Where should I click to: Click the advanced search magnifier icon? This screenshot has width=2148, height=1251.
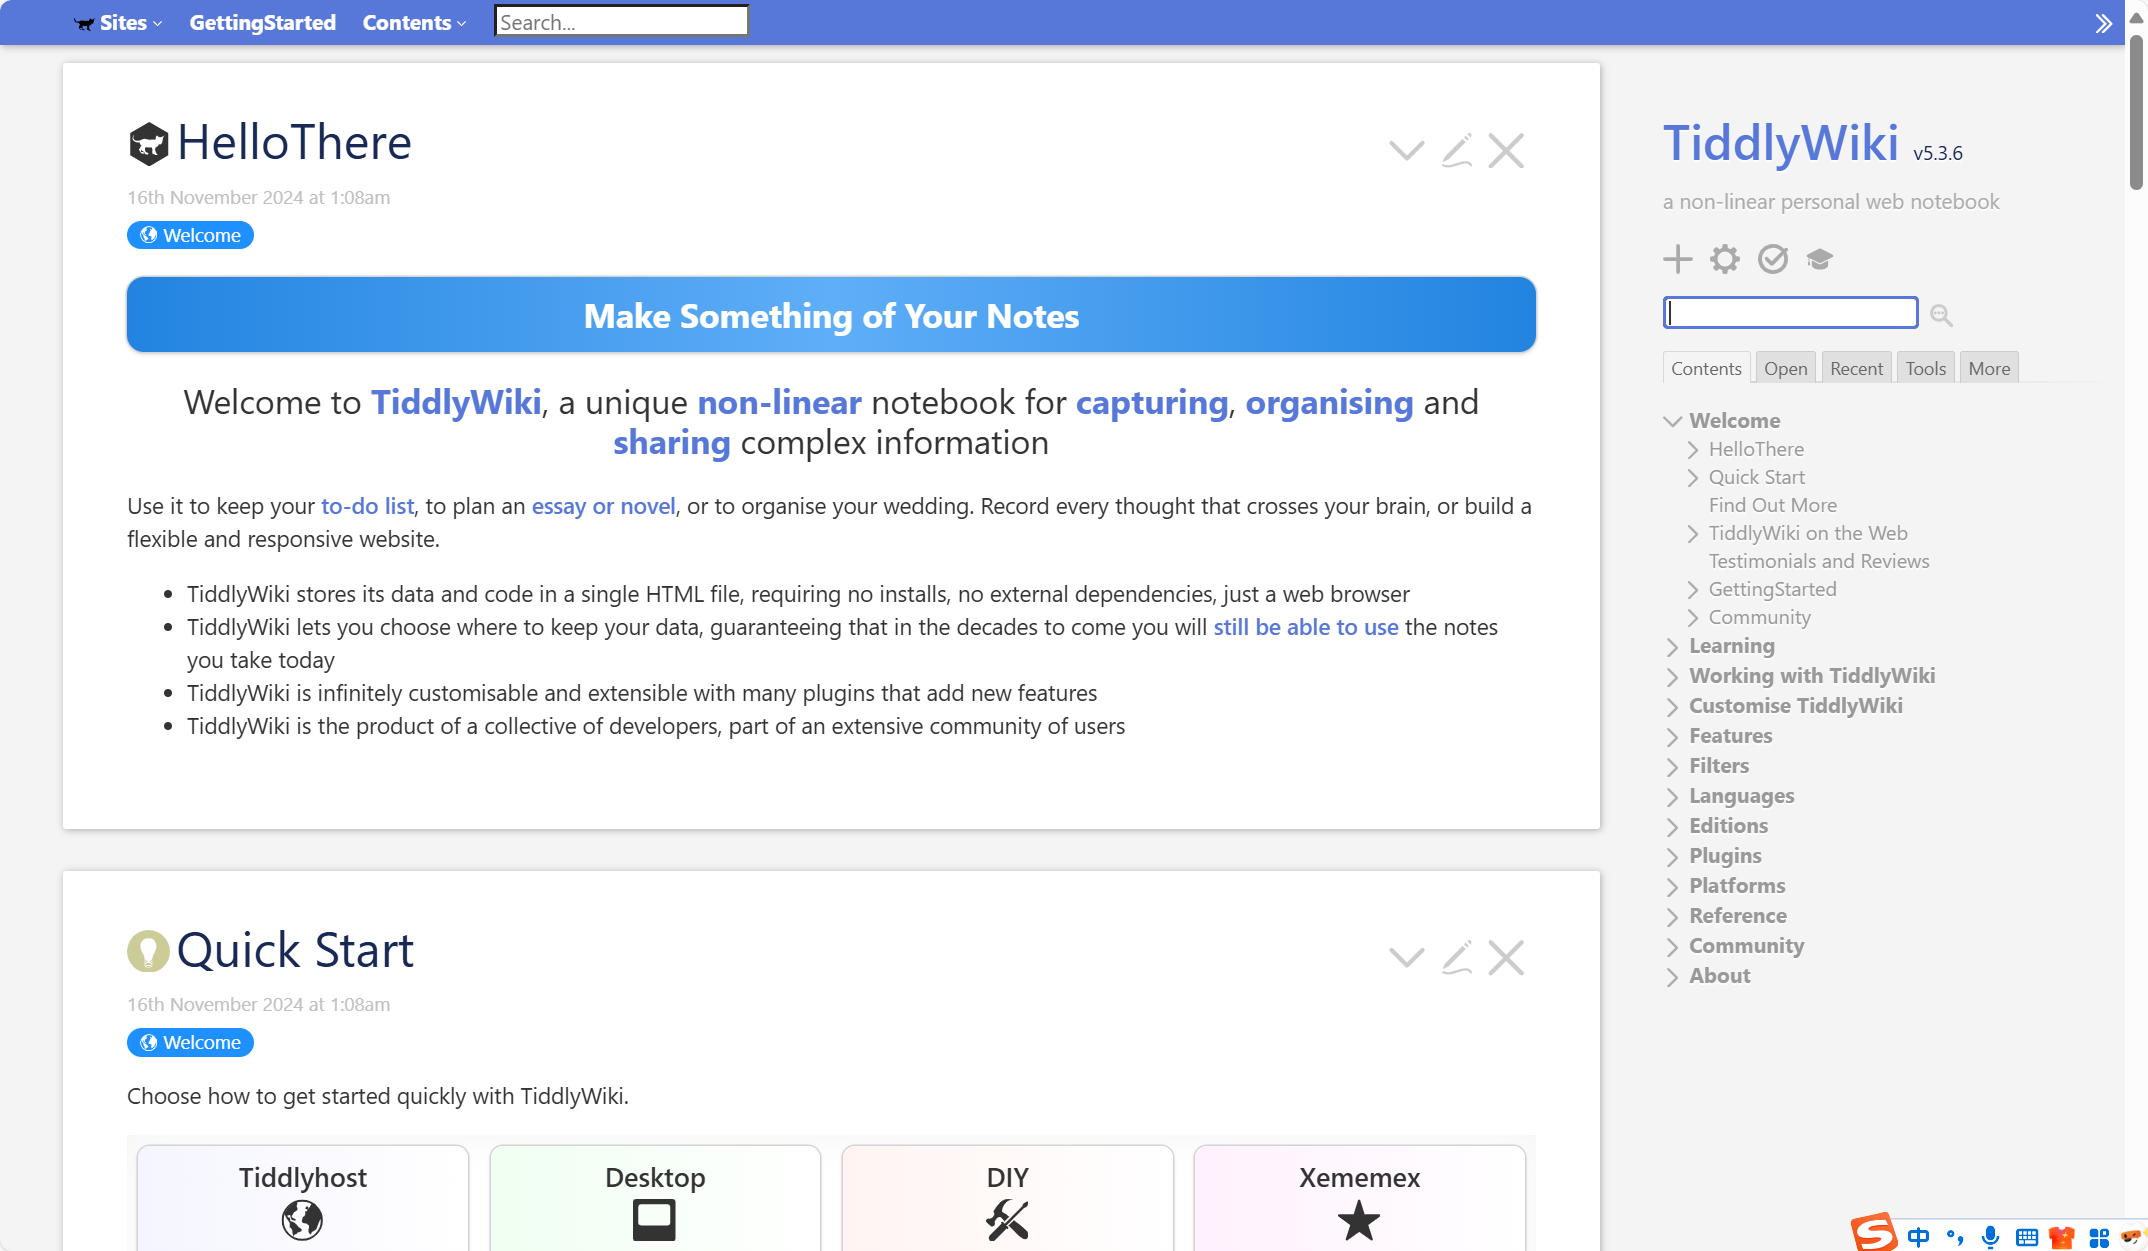click(1941, 315)
